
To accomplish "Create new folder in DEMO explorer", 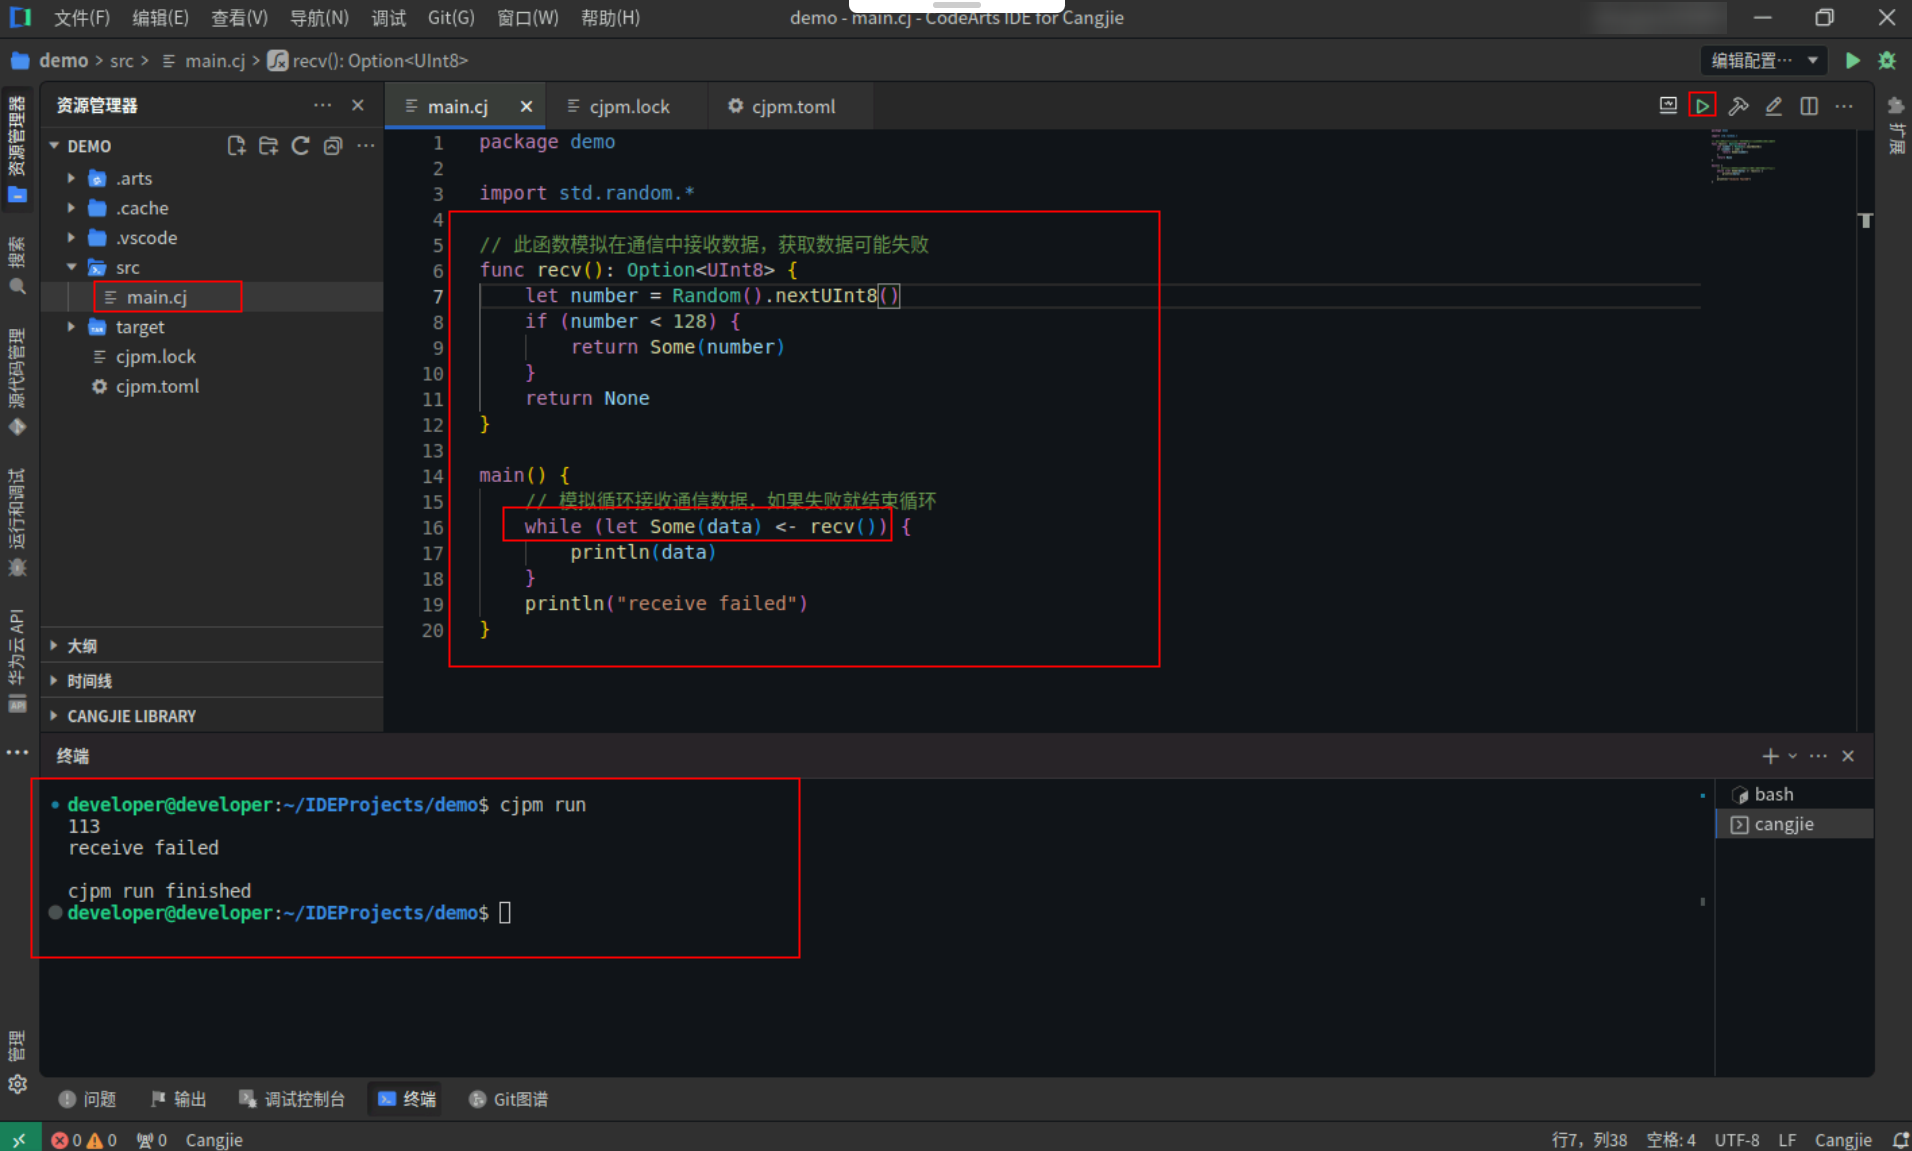I will click(268, 146).
